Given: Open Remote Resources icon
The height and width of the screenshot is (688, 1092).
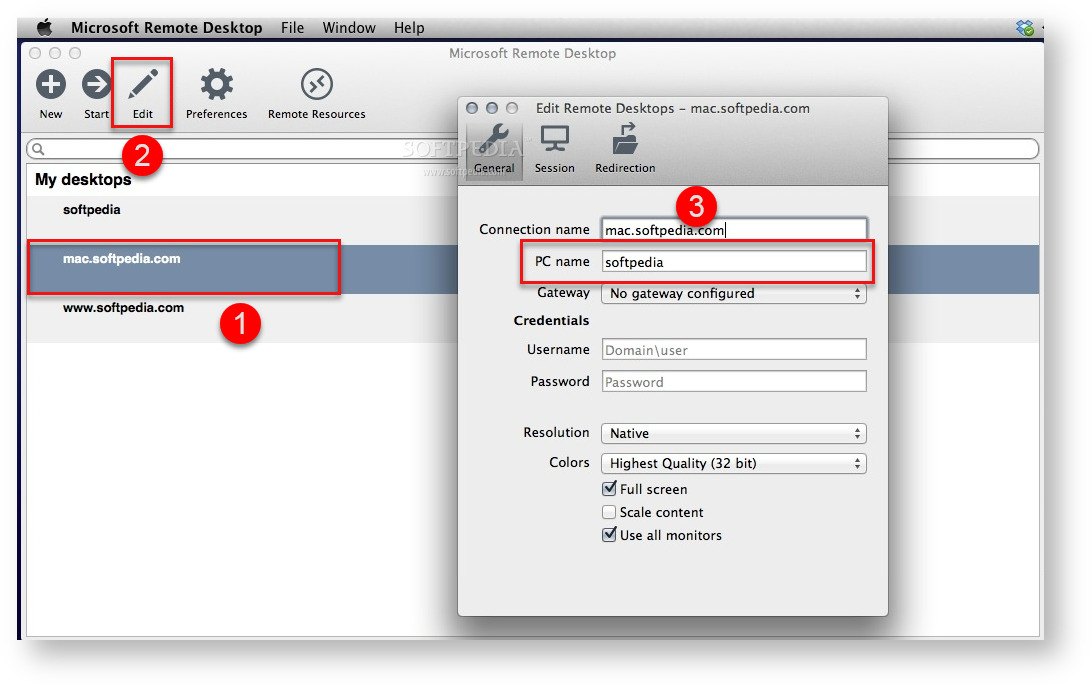Looking at the screenshot, I should pos(316,85).
